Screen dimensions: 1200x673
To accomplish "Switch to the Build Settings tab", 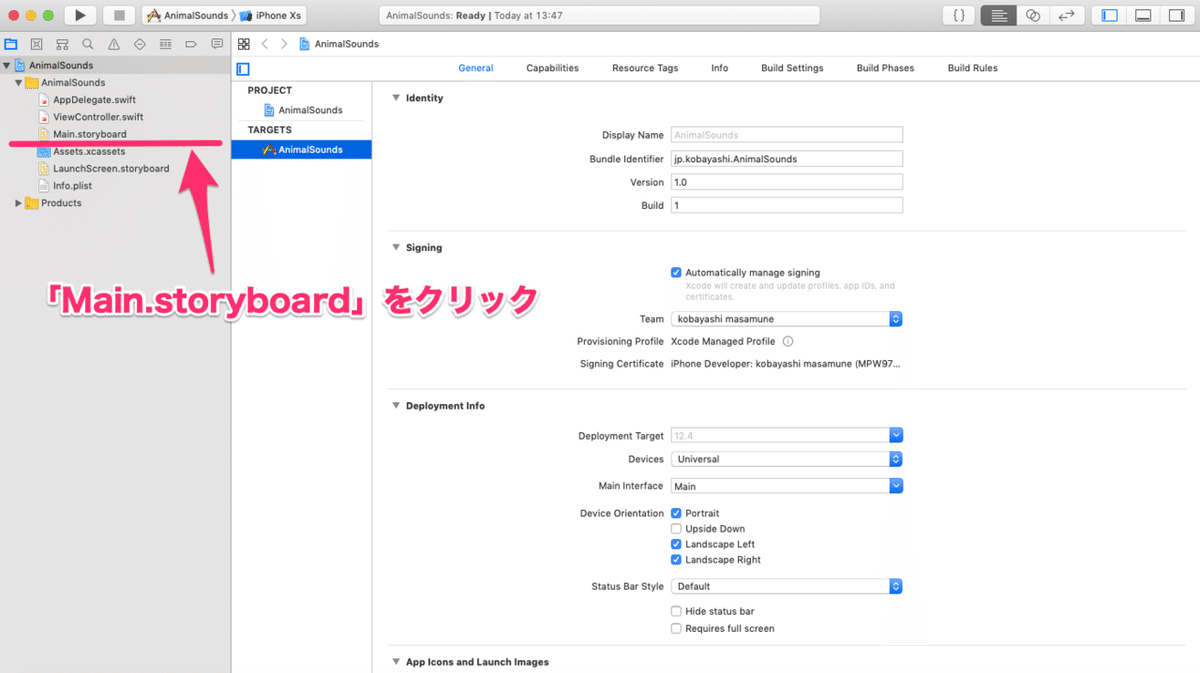I will click(792, 68).
